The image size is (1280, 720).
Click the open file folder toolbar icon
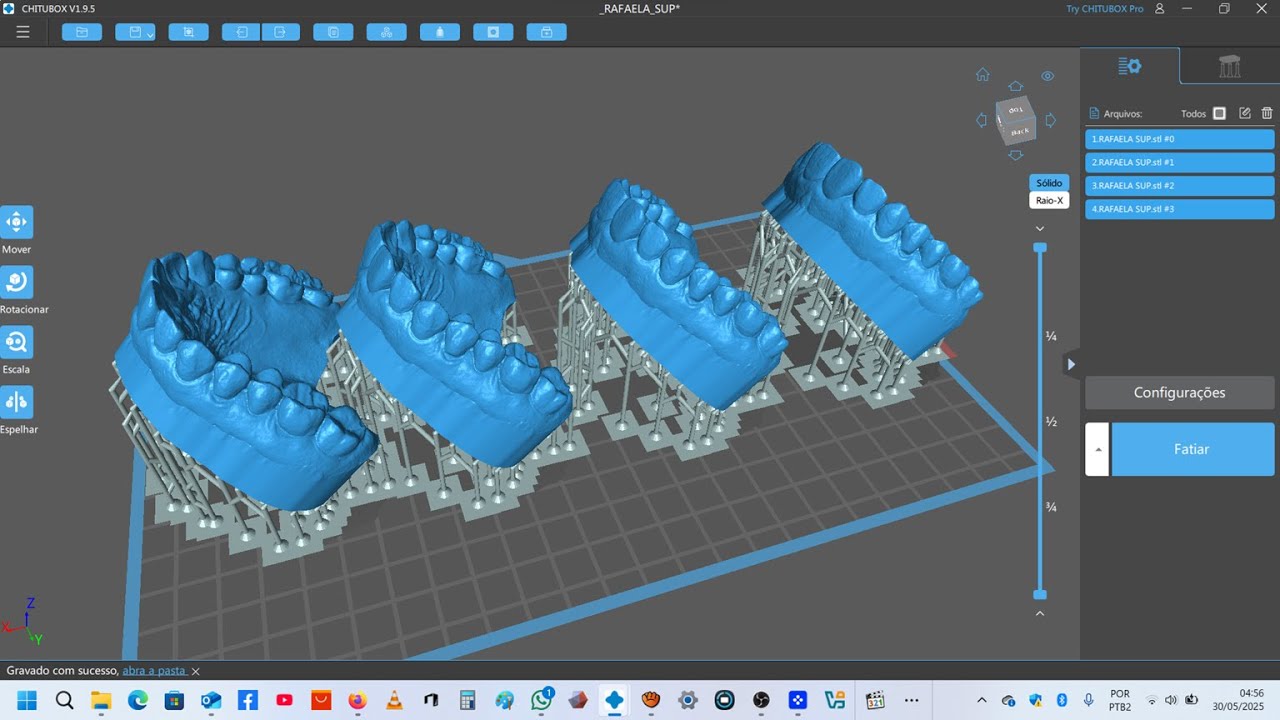click(82, 32)
